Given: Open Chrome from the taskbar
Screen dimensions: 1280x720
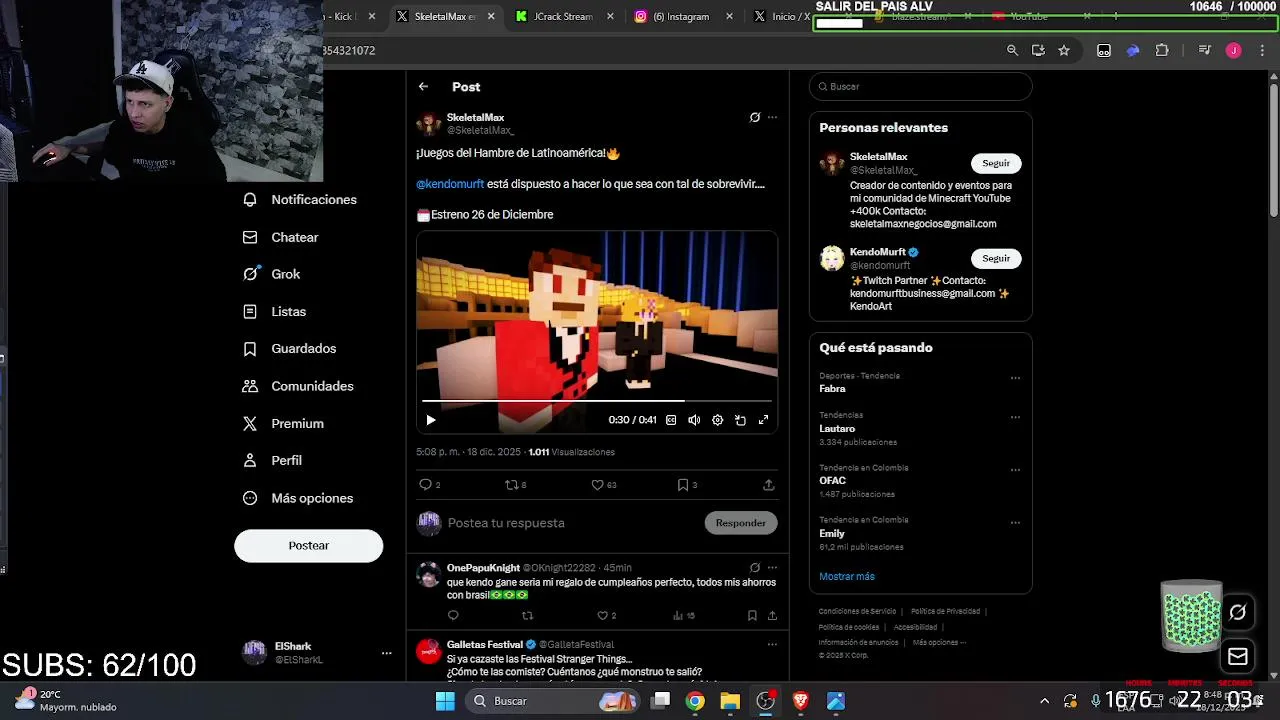Looking at the screenshot, I should click(x=695, y=701).
